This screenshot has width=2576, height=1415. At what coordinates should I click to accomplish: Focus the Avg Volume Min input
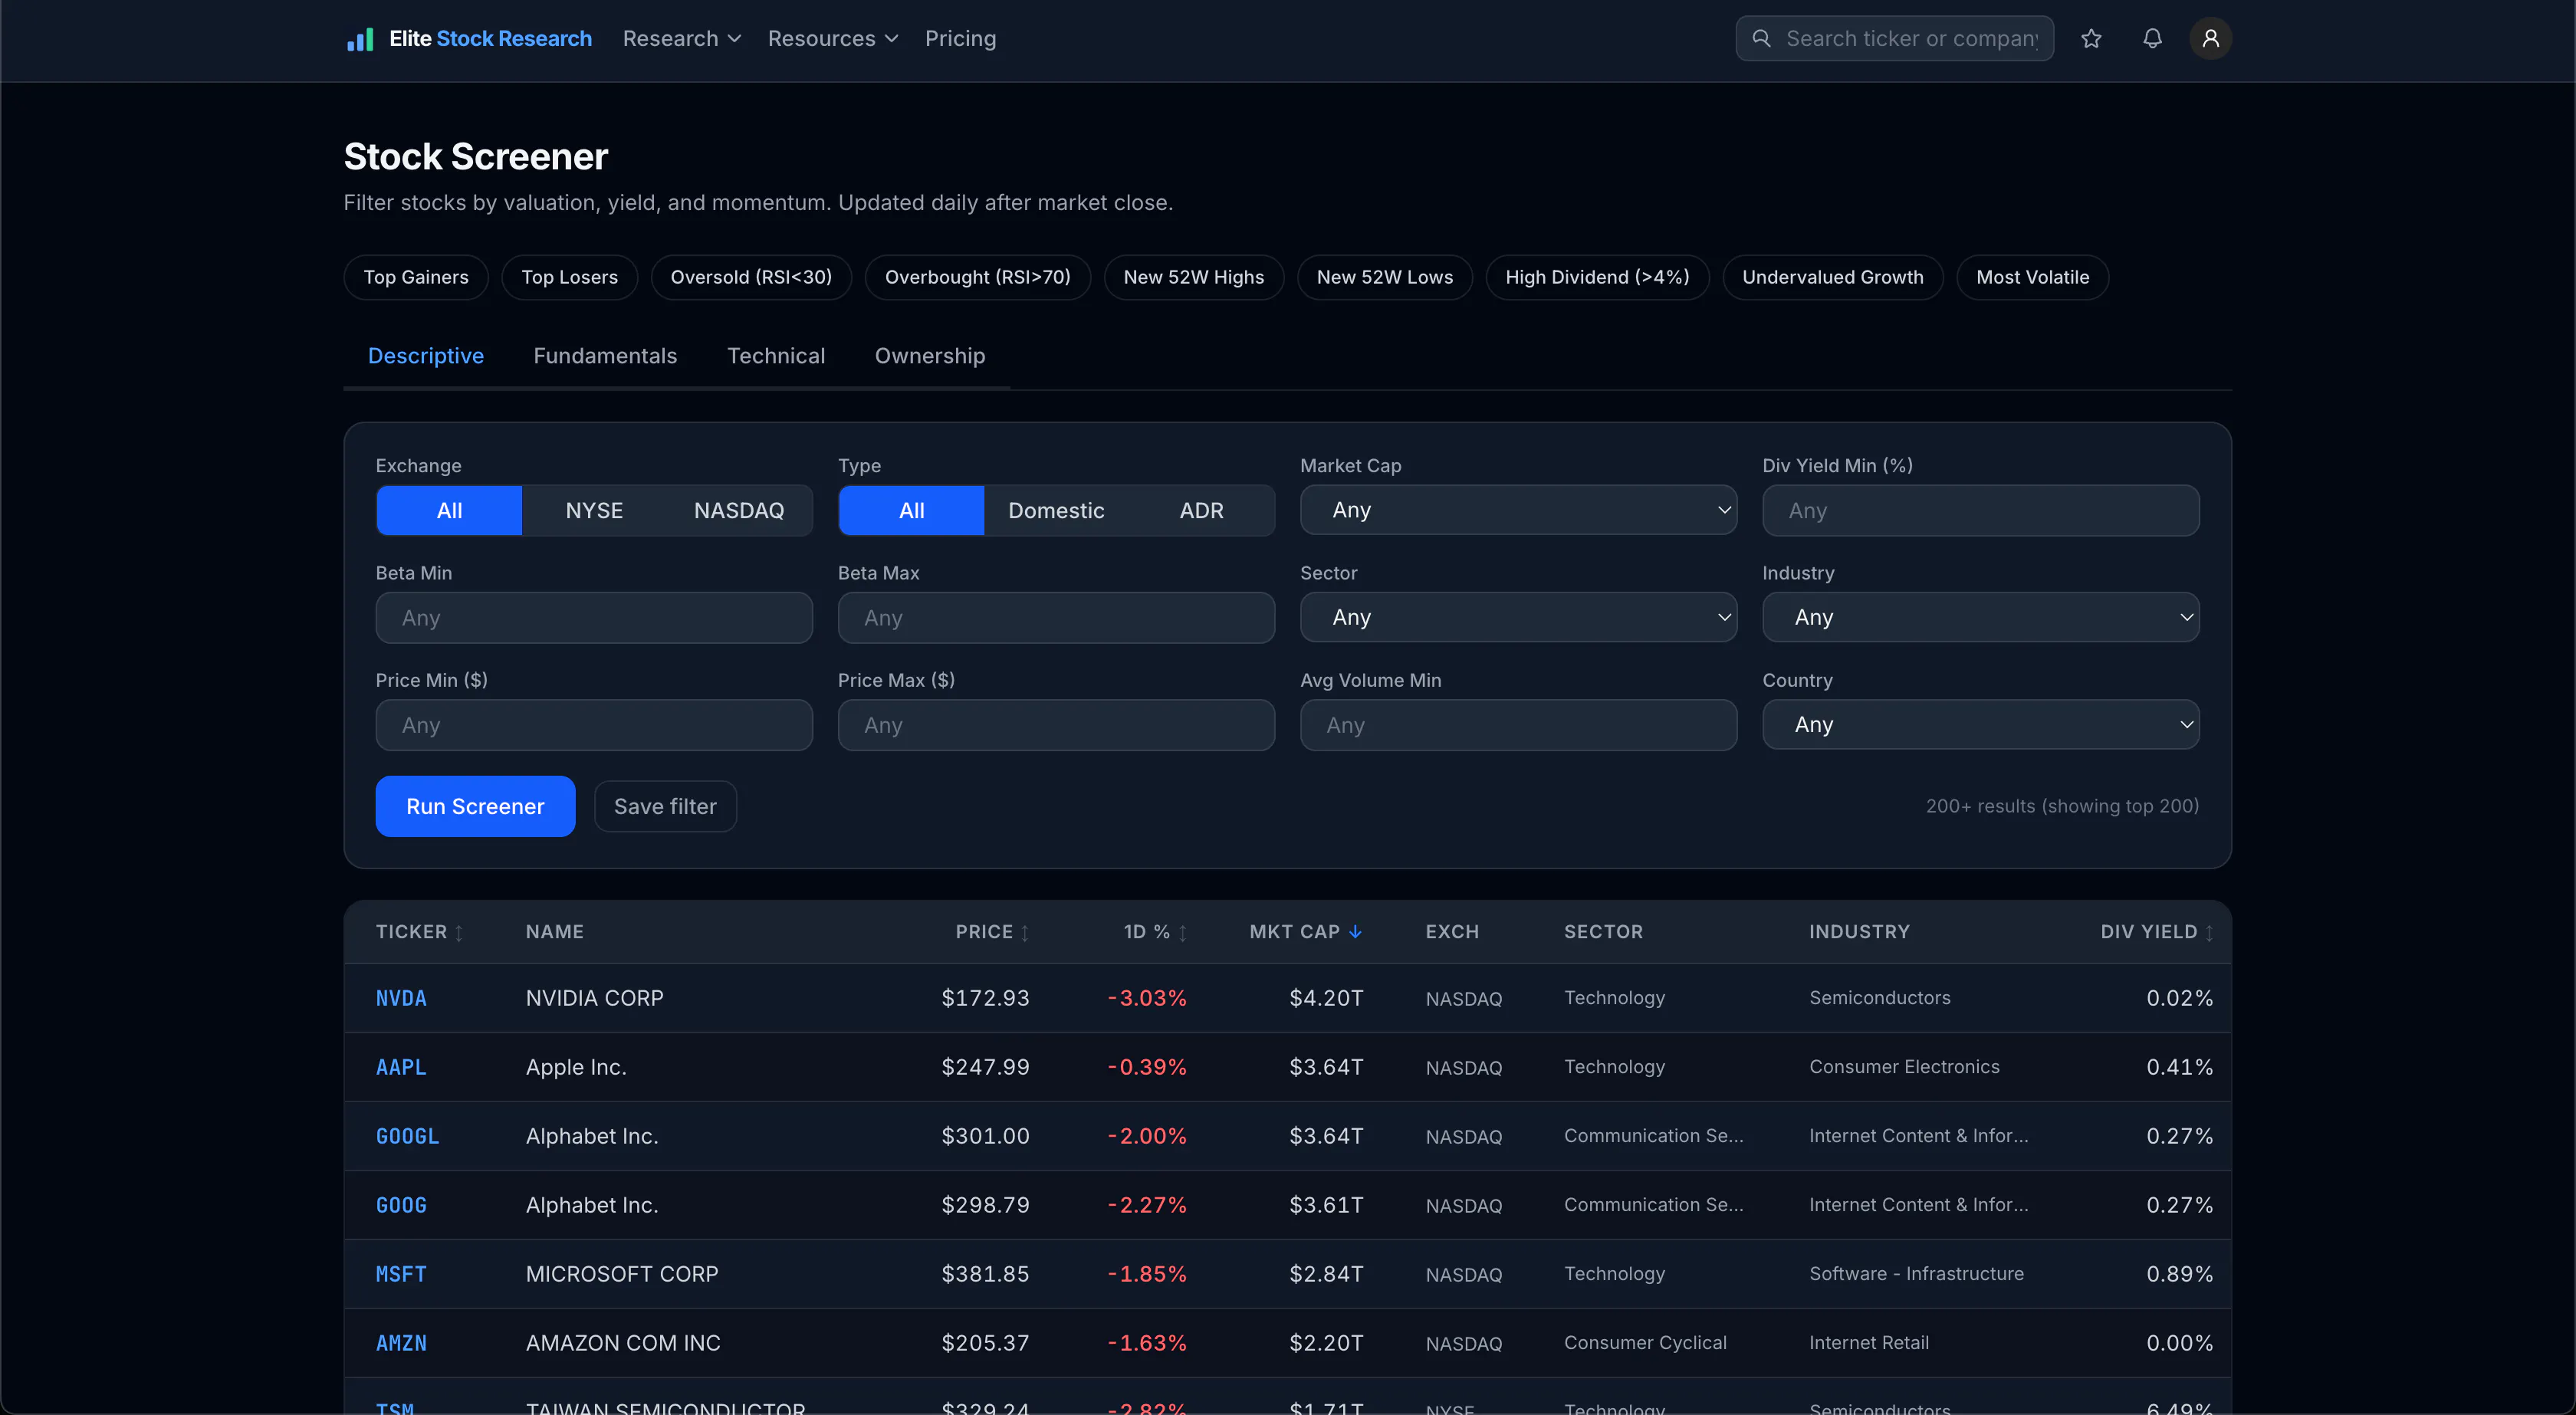pos(1518,724)
